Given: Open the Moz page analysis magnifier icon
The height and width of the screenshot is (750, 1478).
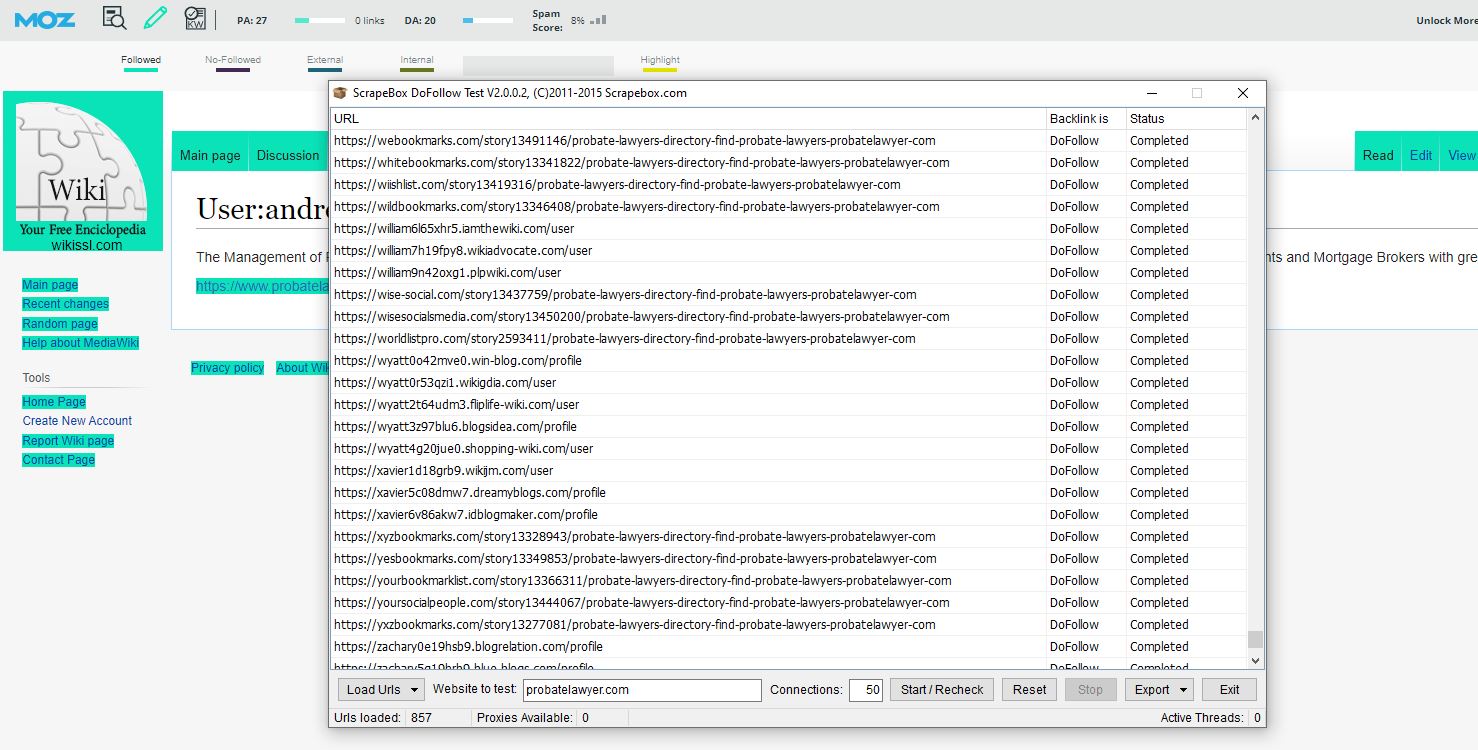Looking at the screenshot, I should coord(115,18).
